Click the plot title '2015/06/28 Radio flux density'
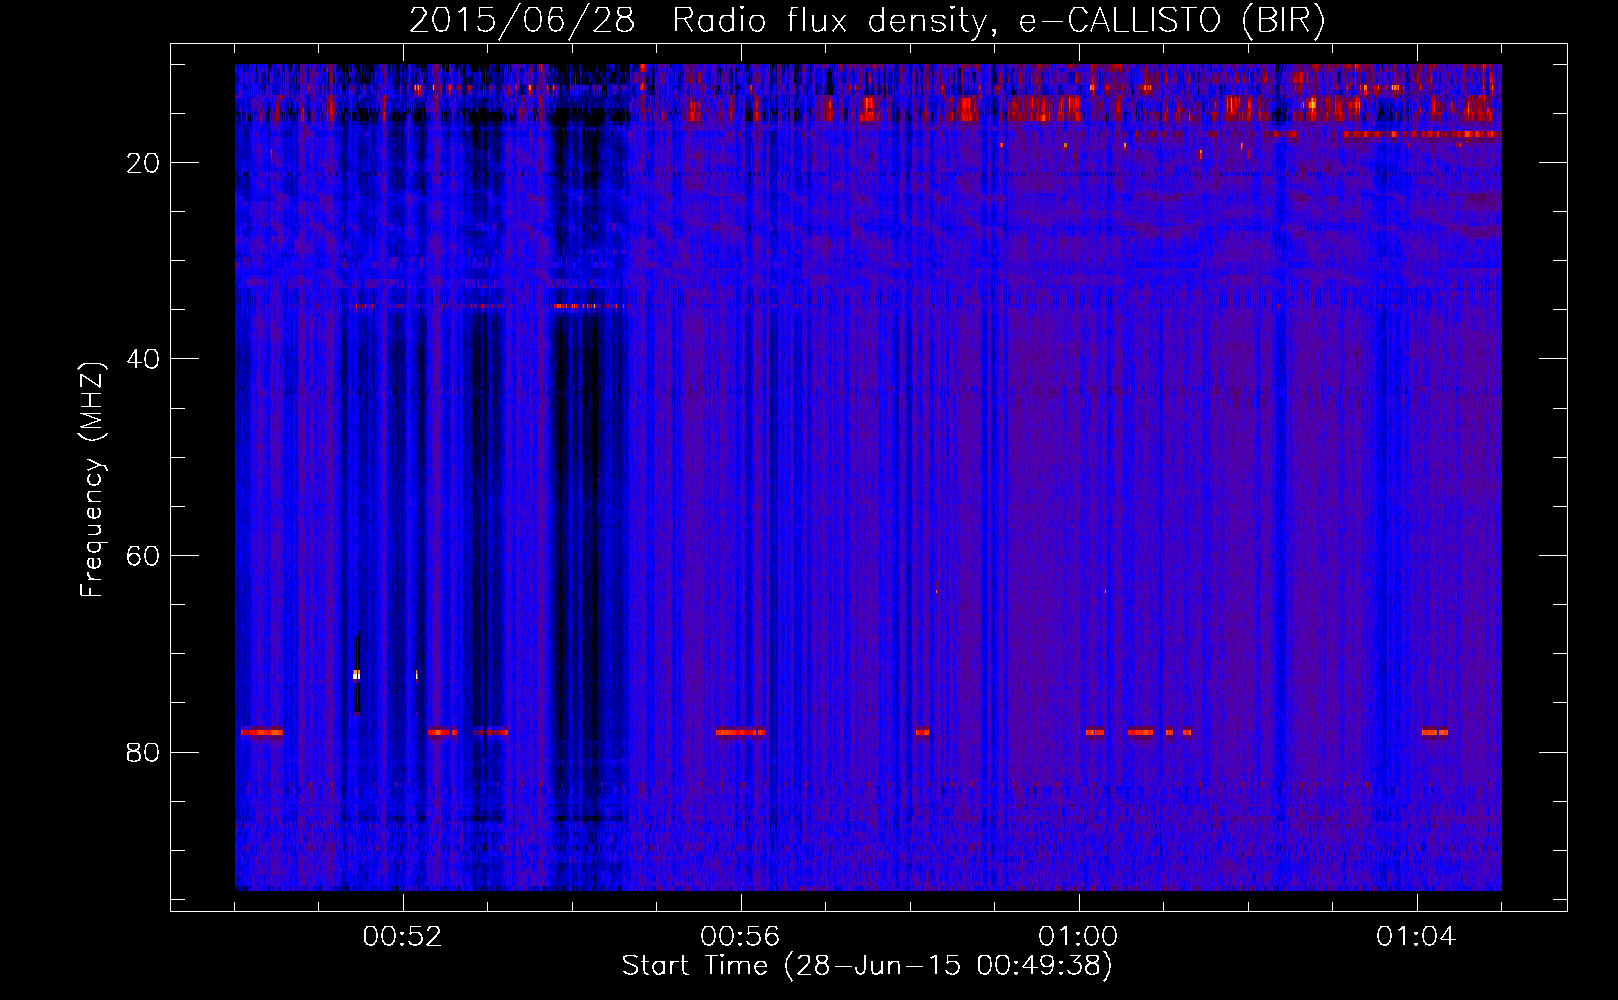Viewport: 1618px width, 1000px height. 868,21
